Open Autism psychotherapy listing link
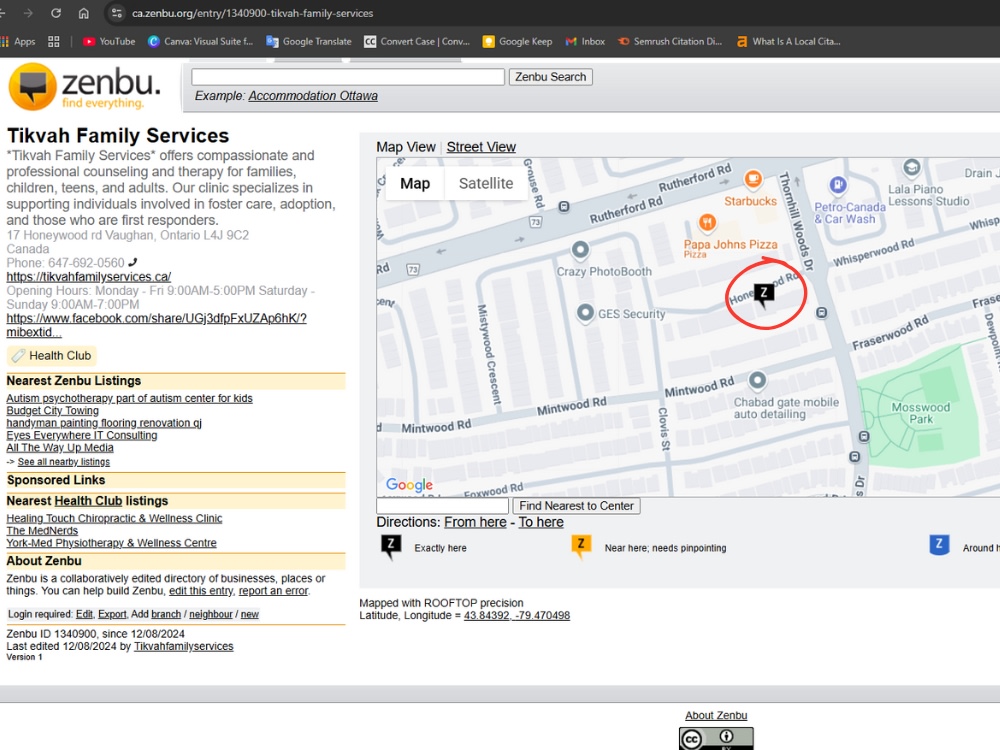 coord(129,398)
